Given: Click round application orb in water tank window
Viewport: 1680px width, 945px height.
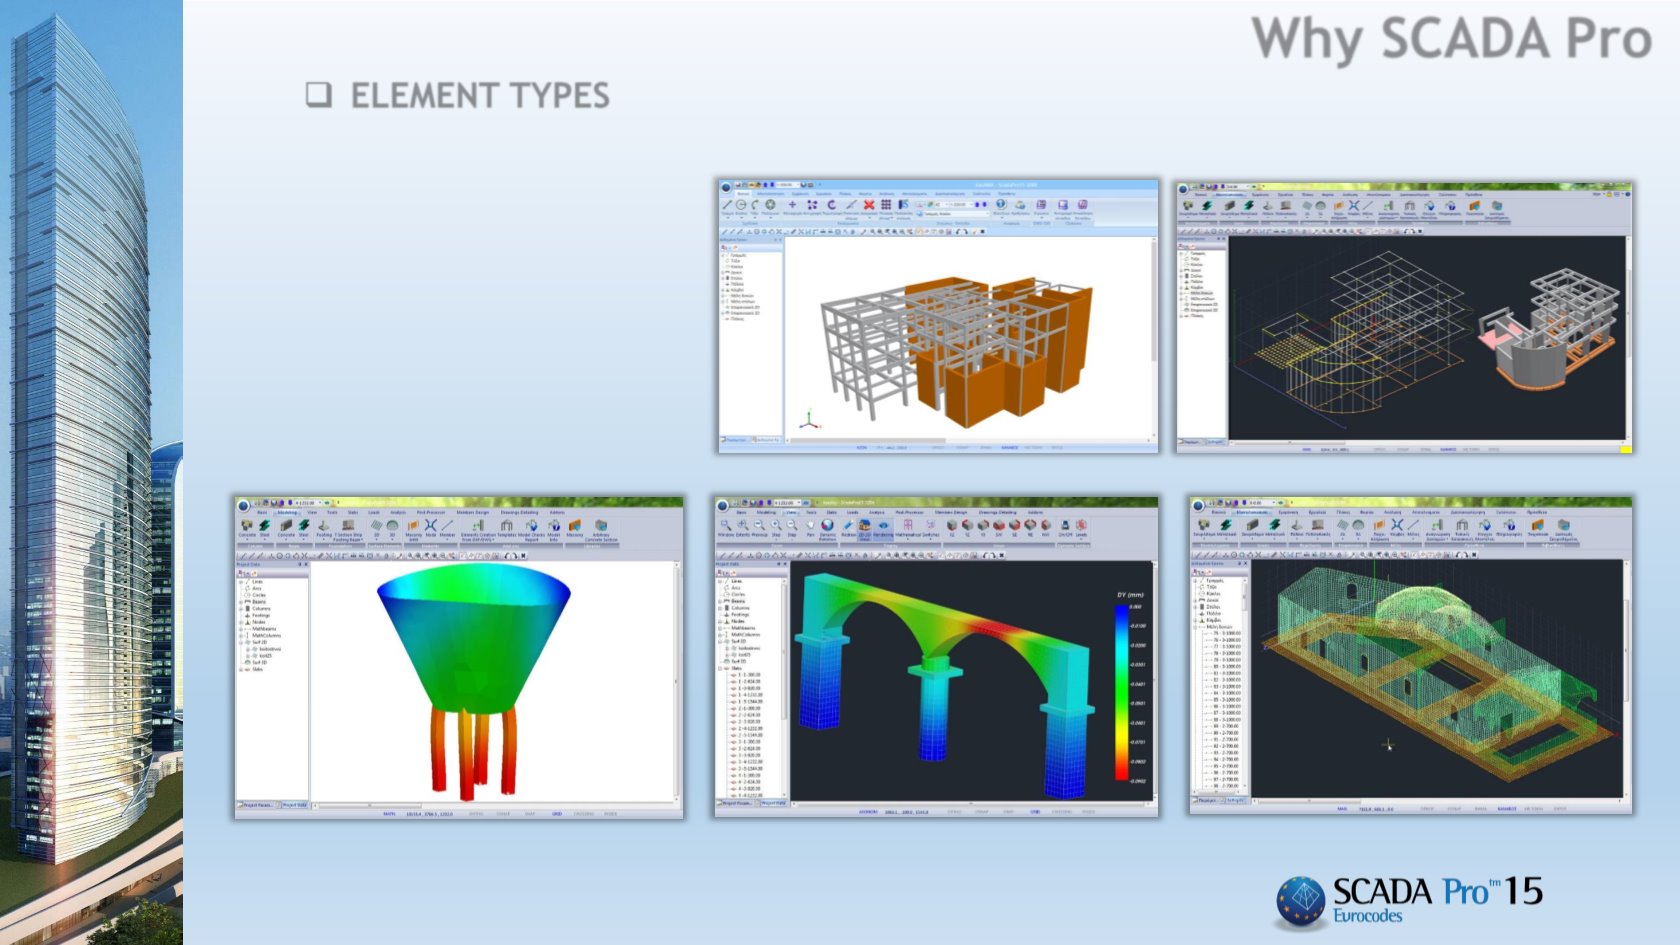Looking at the screenshot, I should (243, 506).
